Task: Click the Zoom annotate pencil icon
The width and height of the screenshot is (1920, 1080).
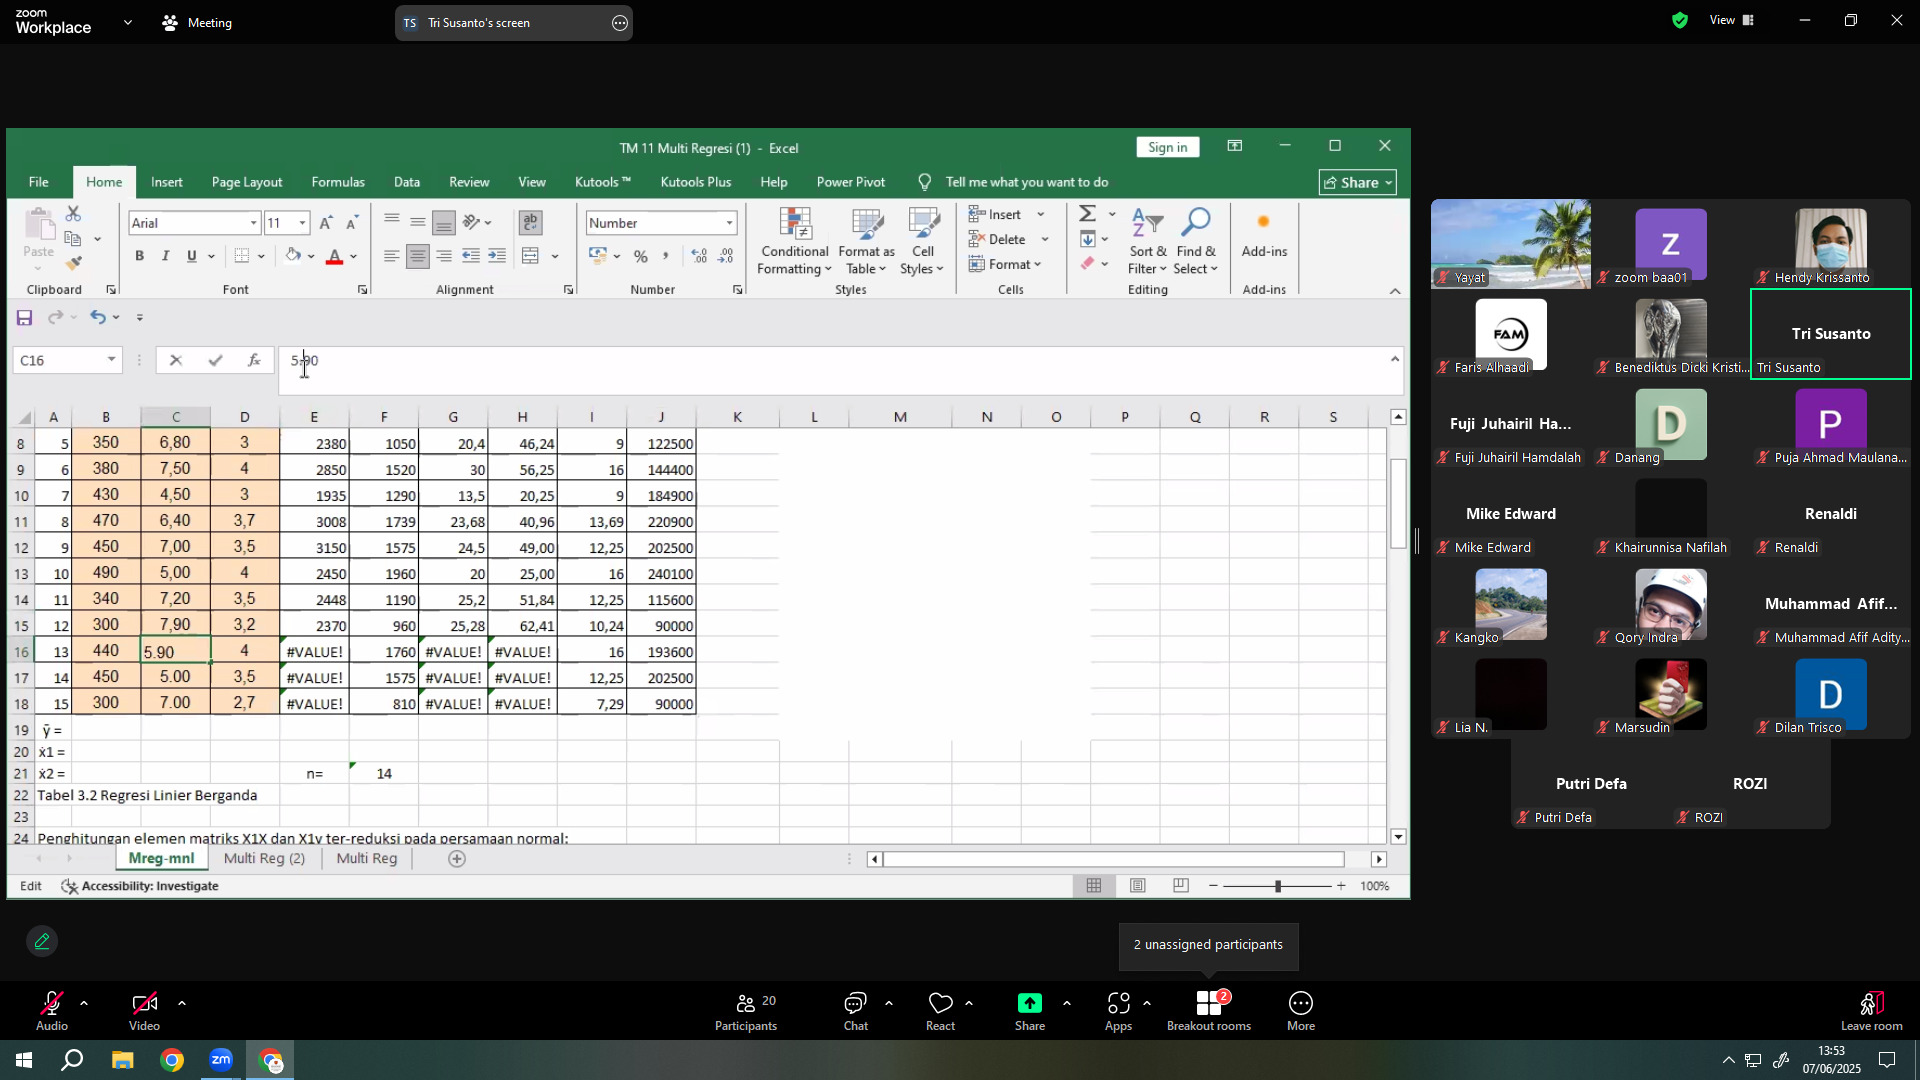Action: (x=42, y=942)
